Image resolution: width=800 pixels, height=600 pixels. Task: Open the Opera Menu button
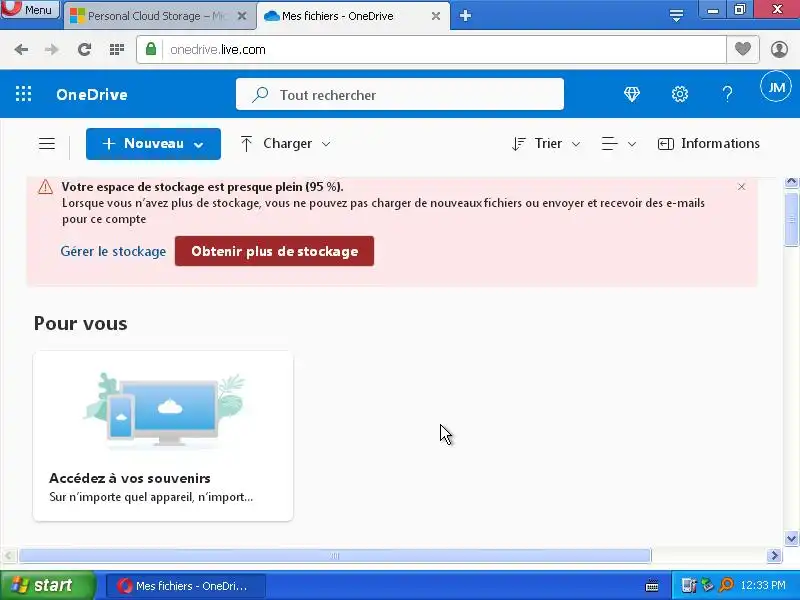[30, 9]
